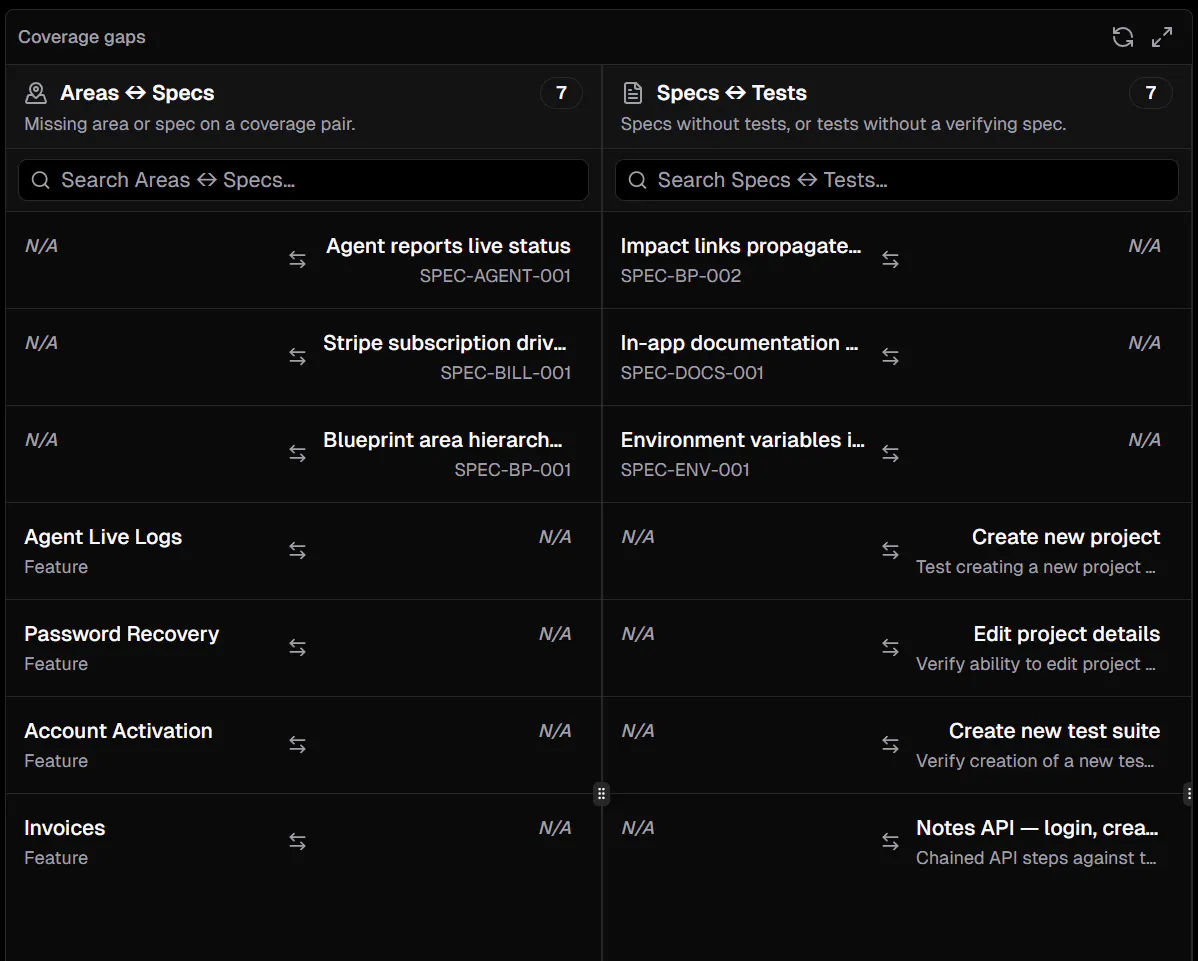This screenshot has height=961, width=1198.
Task: Focus the Search Specs ↔ Tests field
Action: point(896,180)
